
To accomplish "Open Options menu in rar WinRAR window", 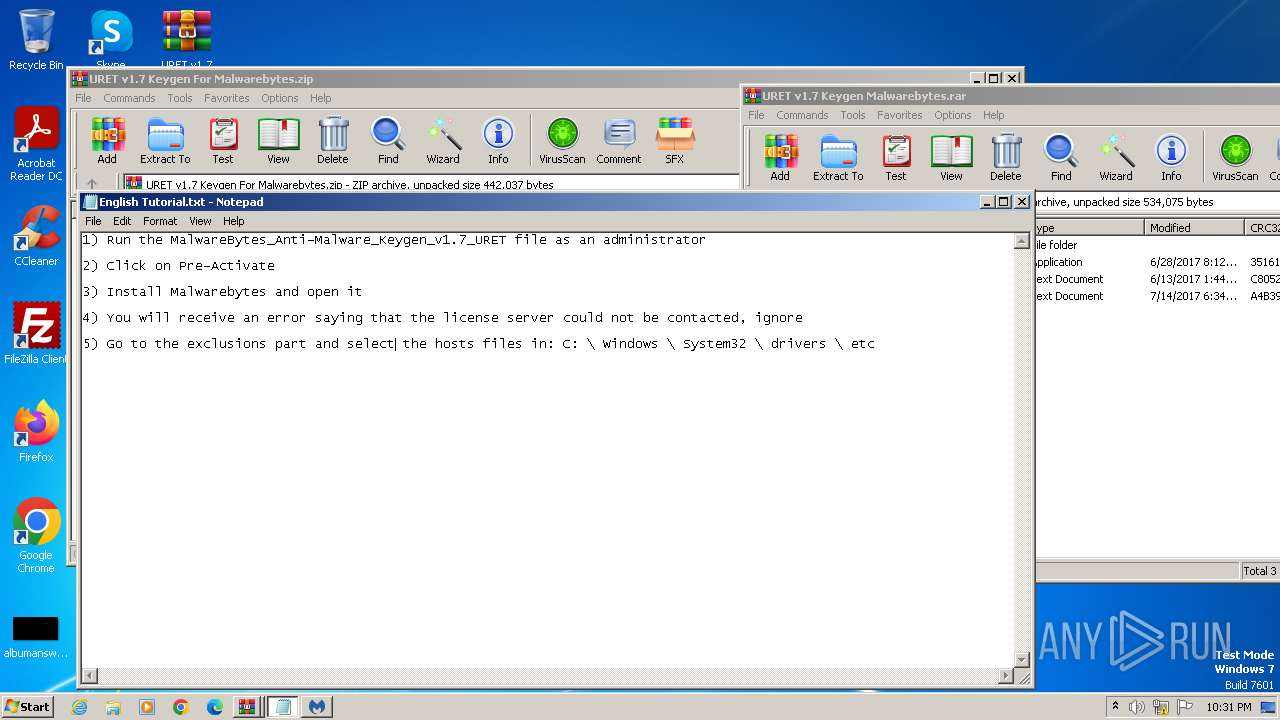I will pyautogui.click(x=953, y=115).
